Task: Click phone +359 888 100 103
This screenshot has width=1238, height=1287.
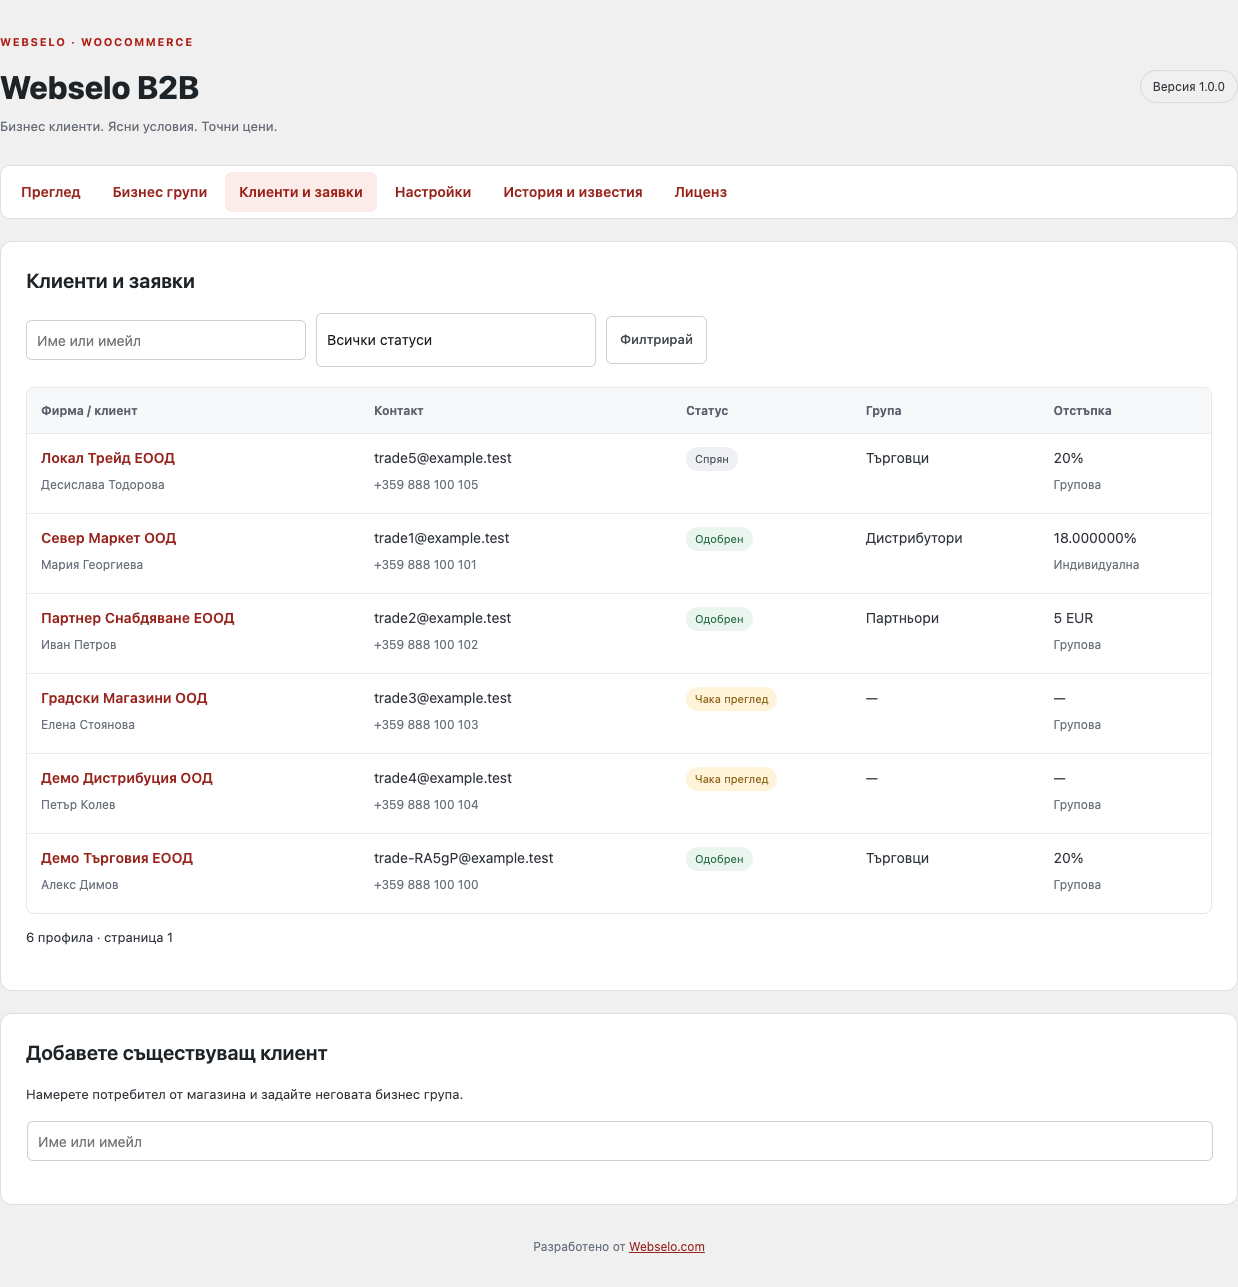Action: point(426,725)
